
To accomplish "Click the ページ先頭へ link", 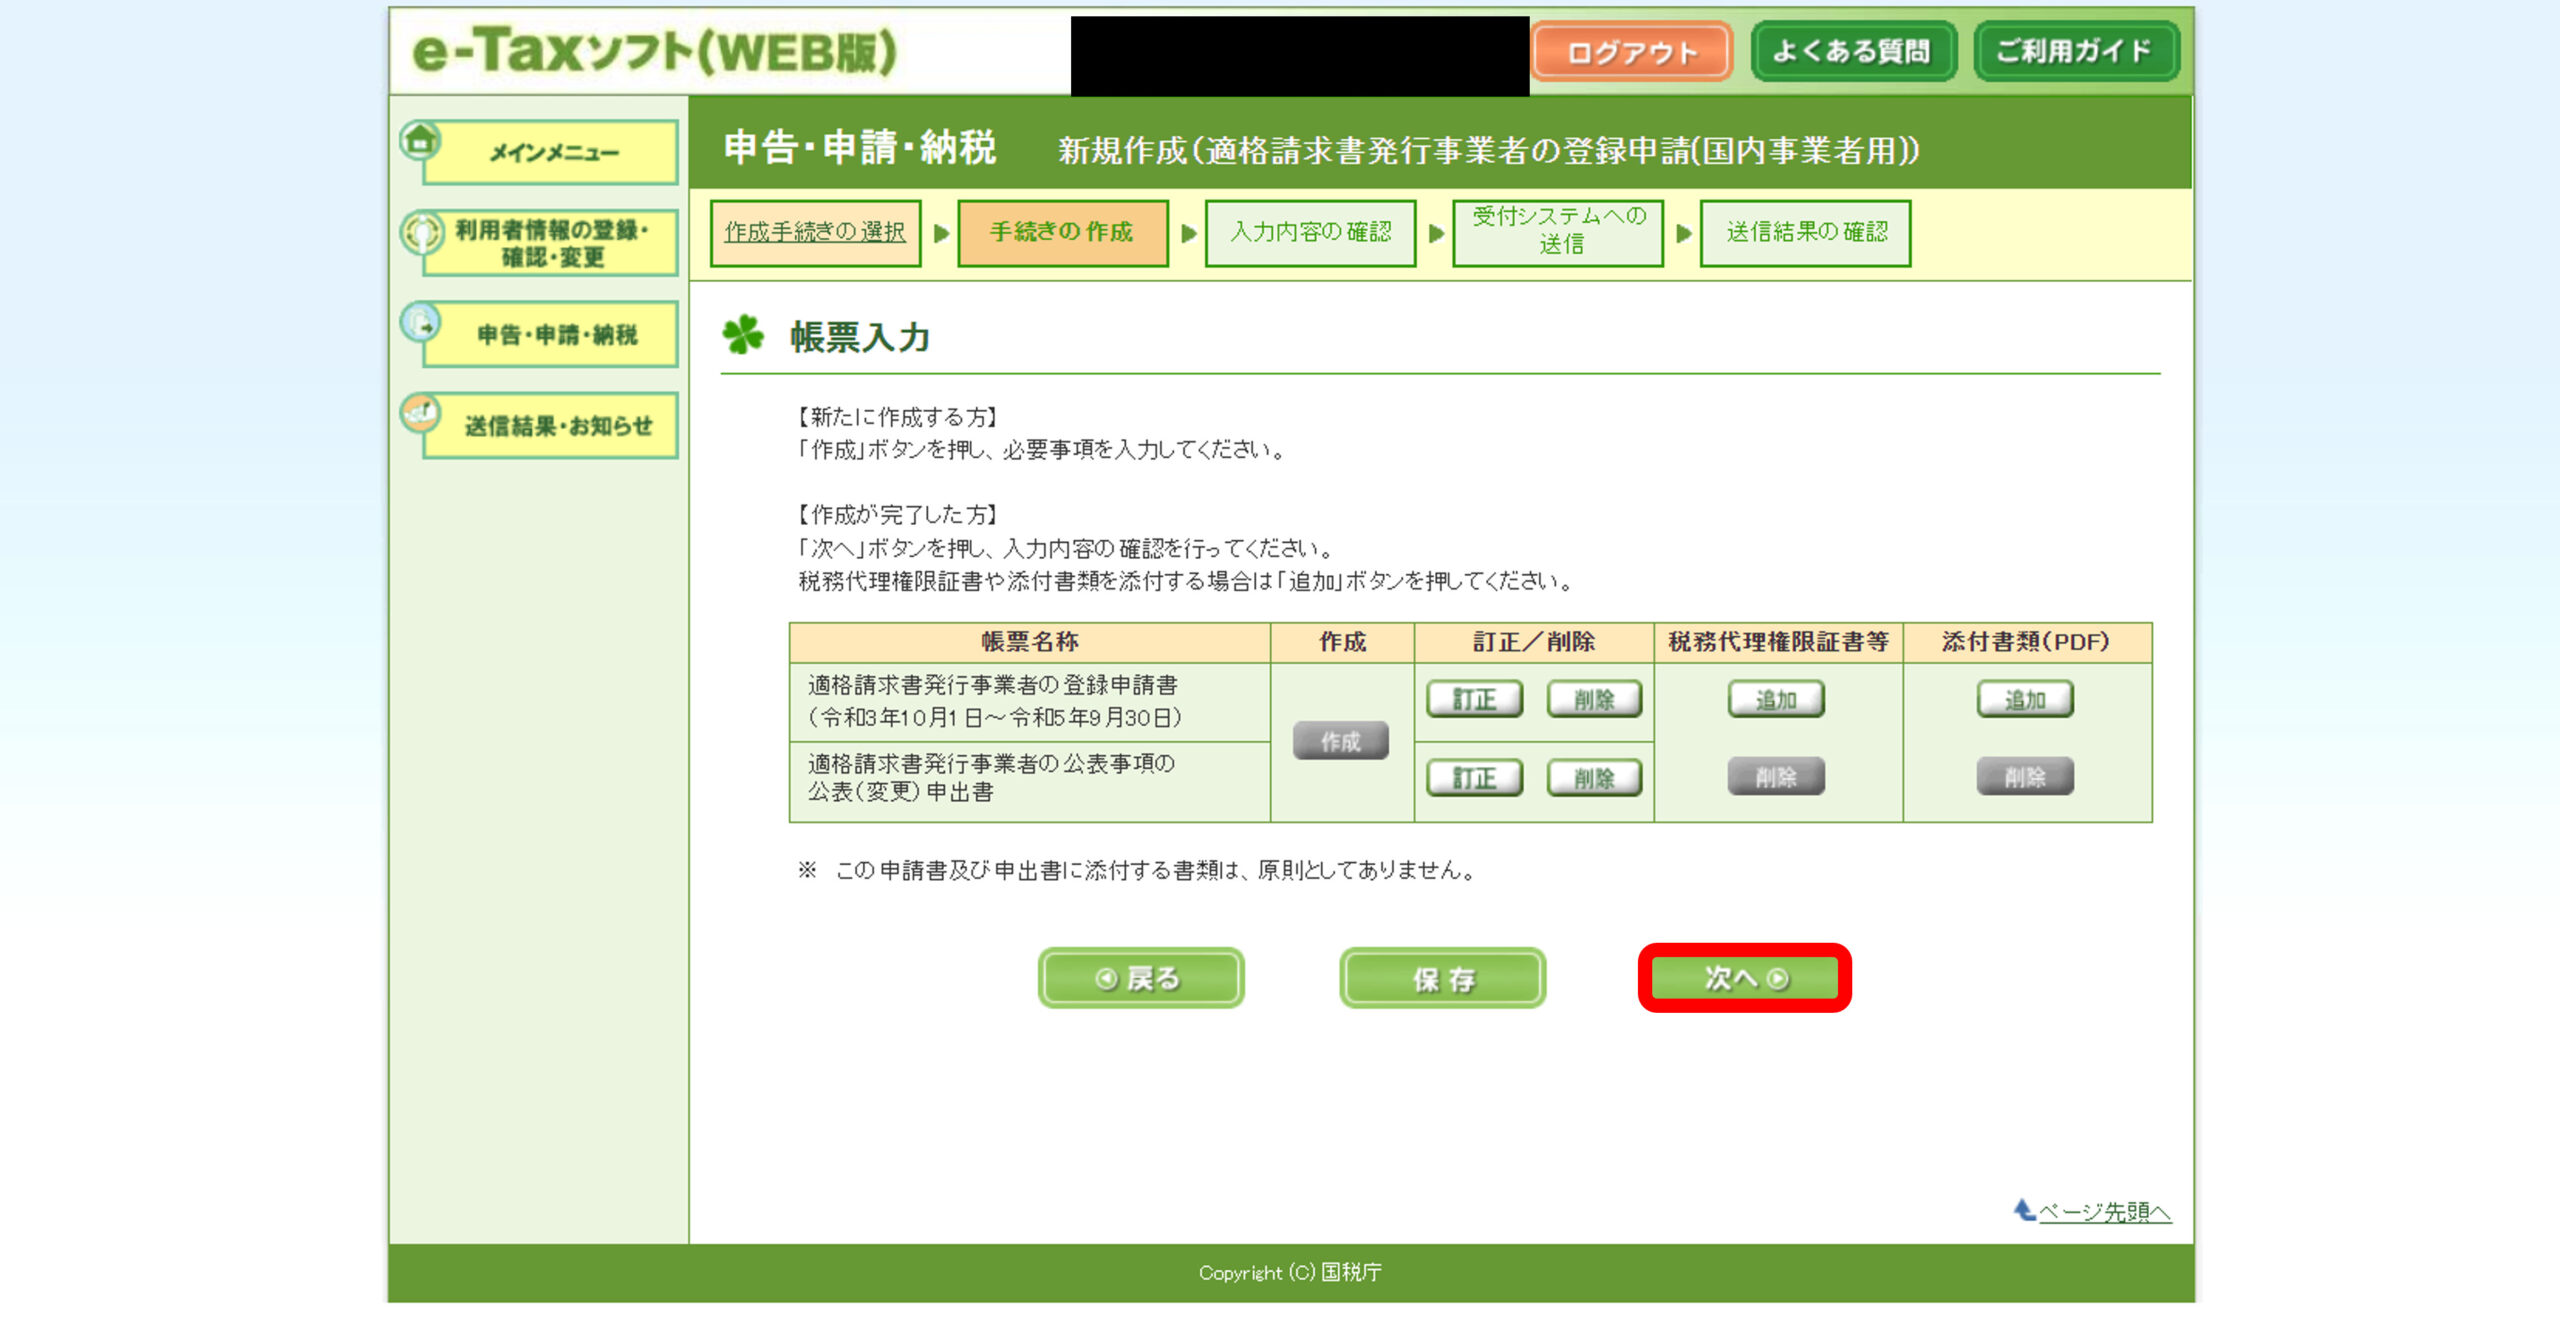I will tap(2104, 1212).
